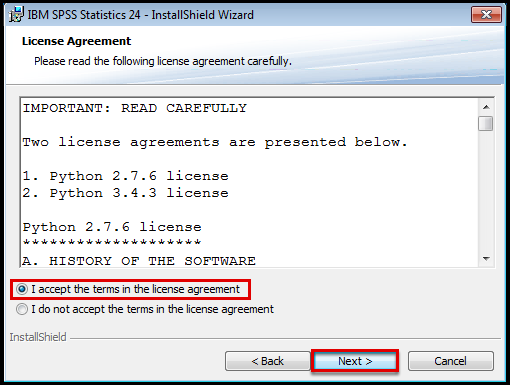Click the "2. Python 3.4.3 license" list entry
Viewport: 510px width, 385px height.
click(x=125, y=193)
